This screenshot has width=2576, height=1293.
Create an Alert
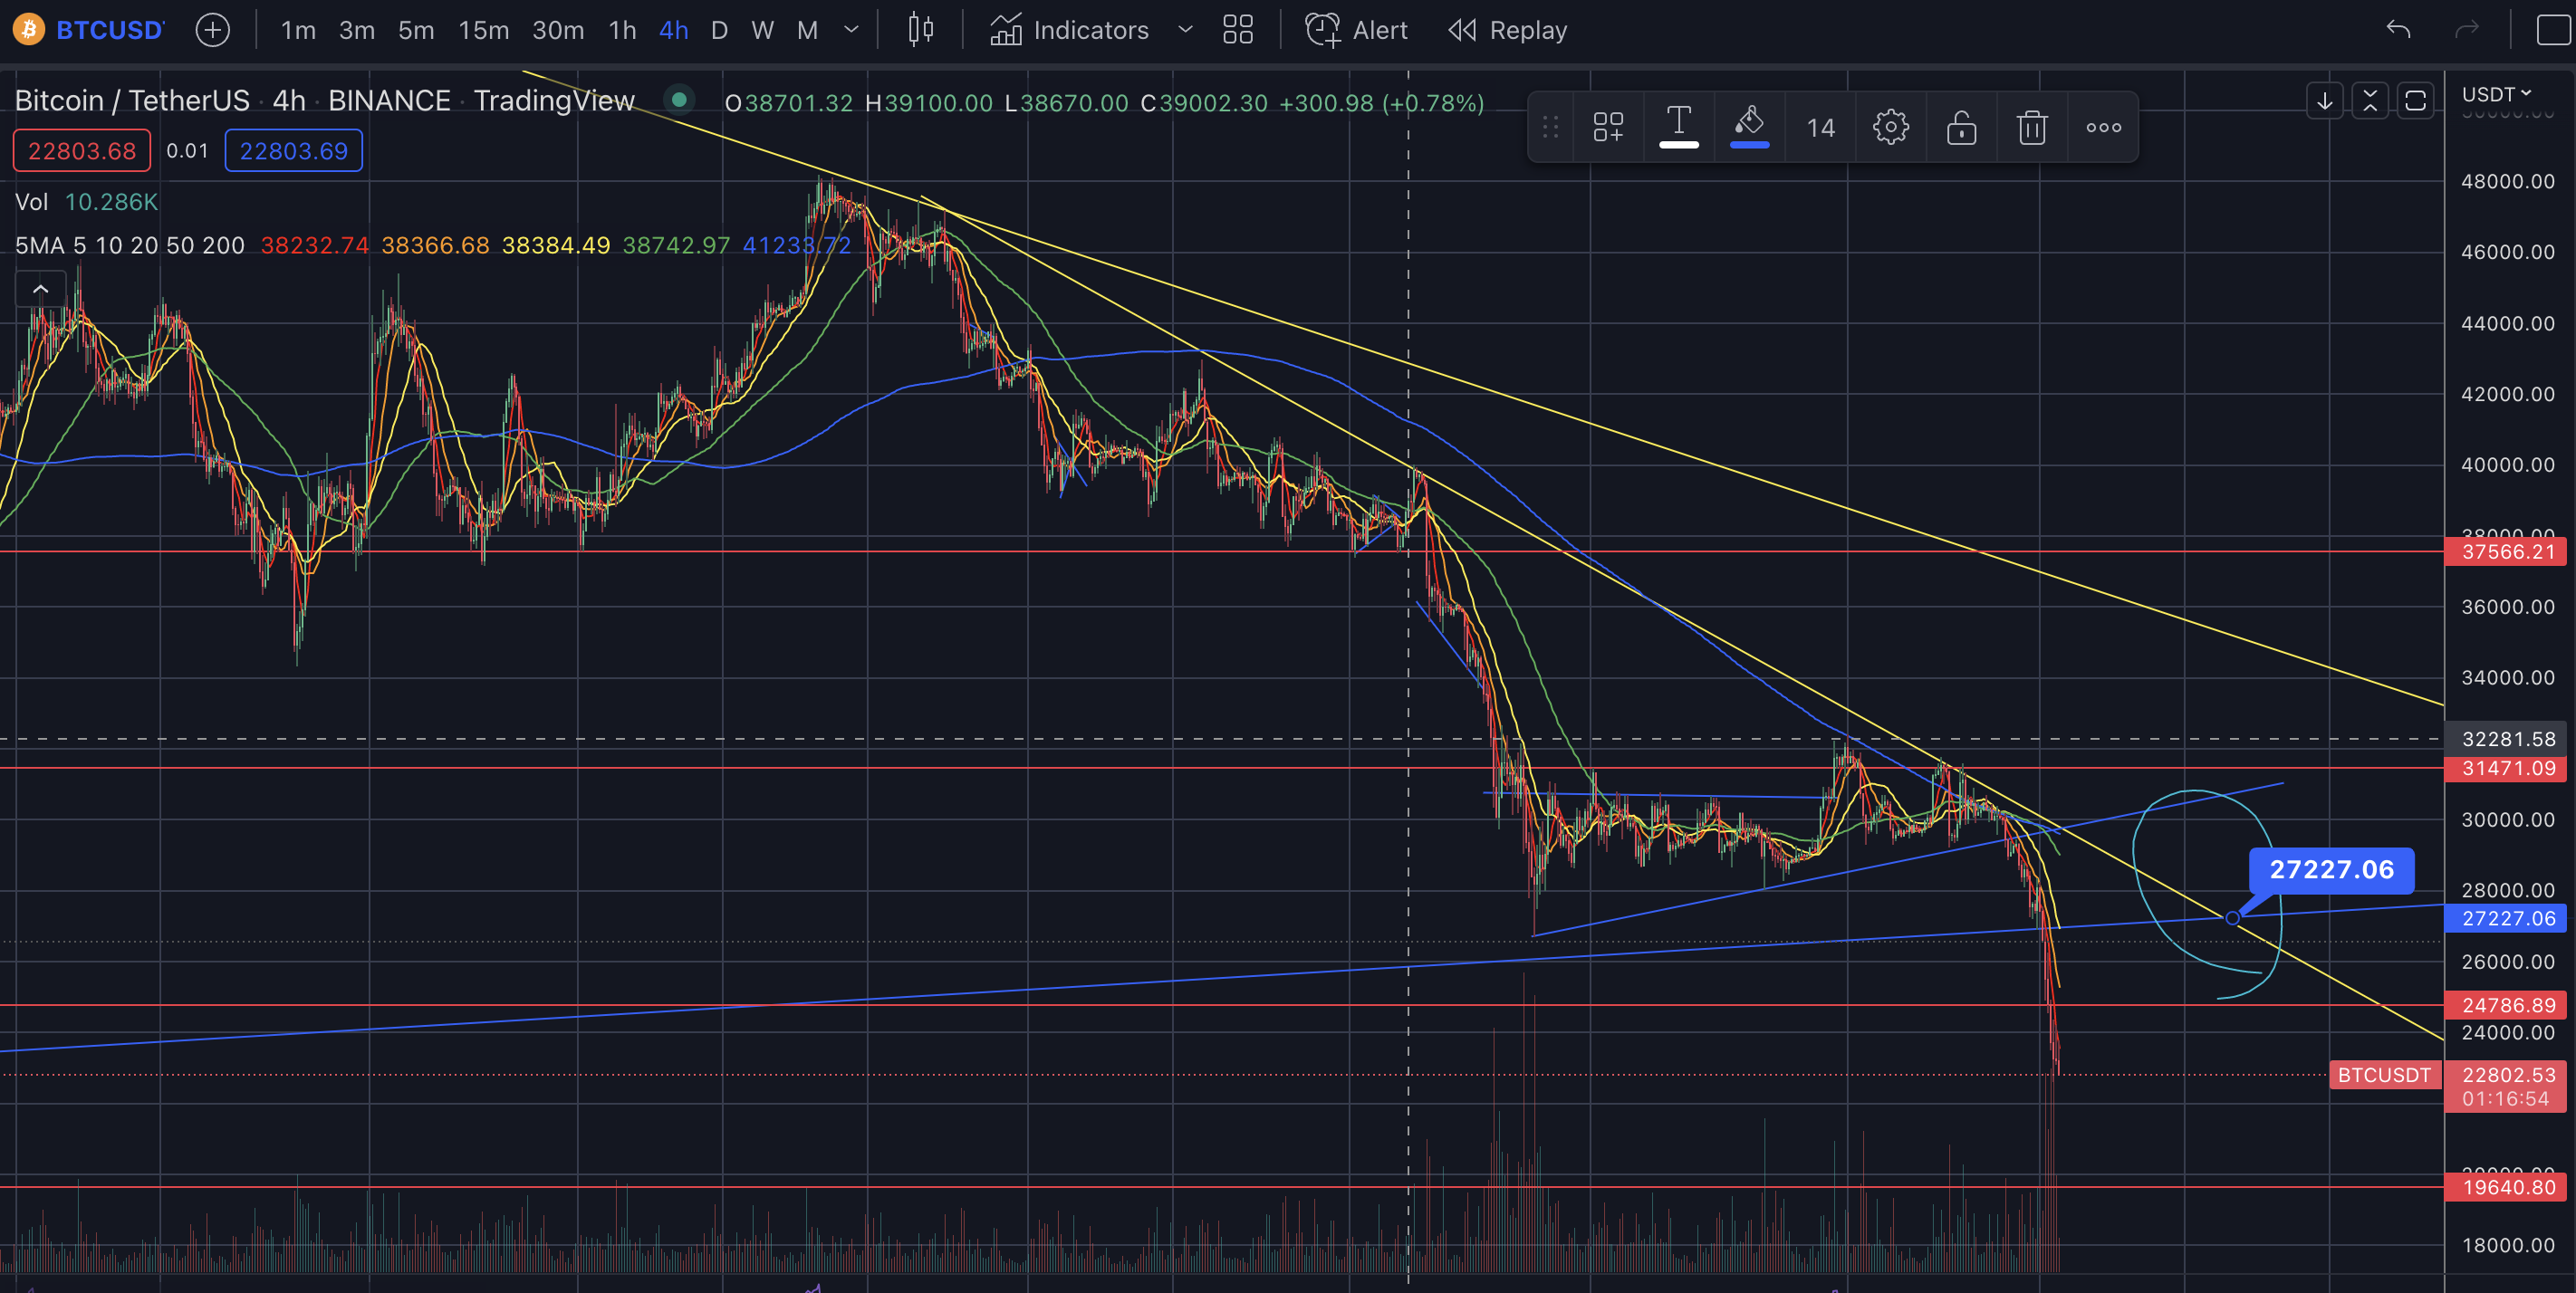(1356, 30)
